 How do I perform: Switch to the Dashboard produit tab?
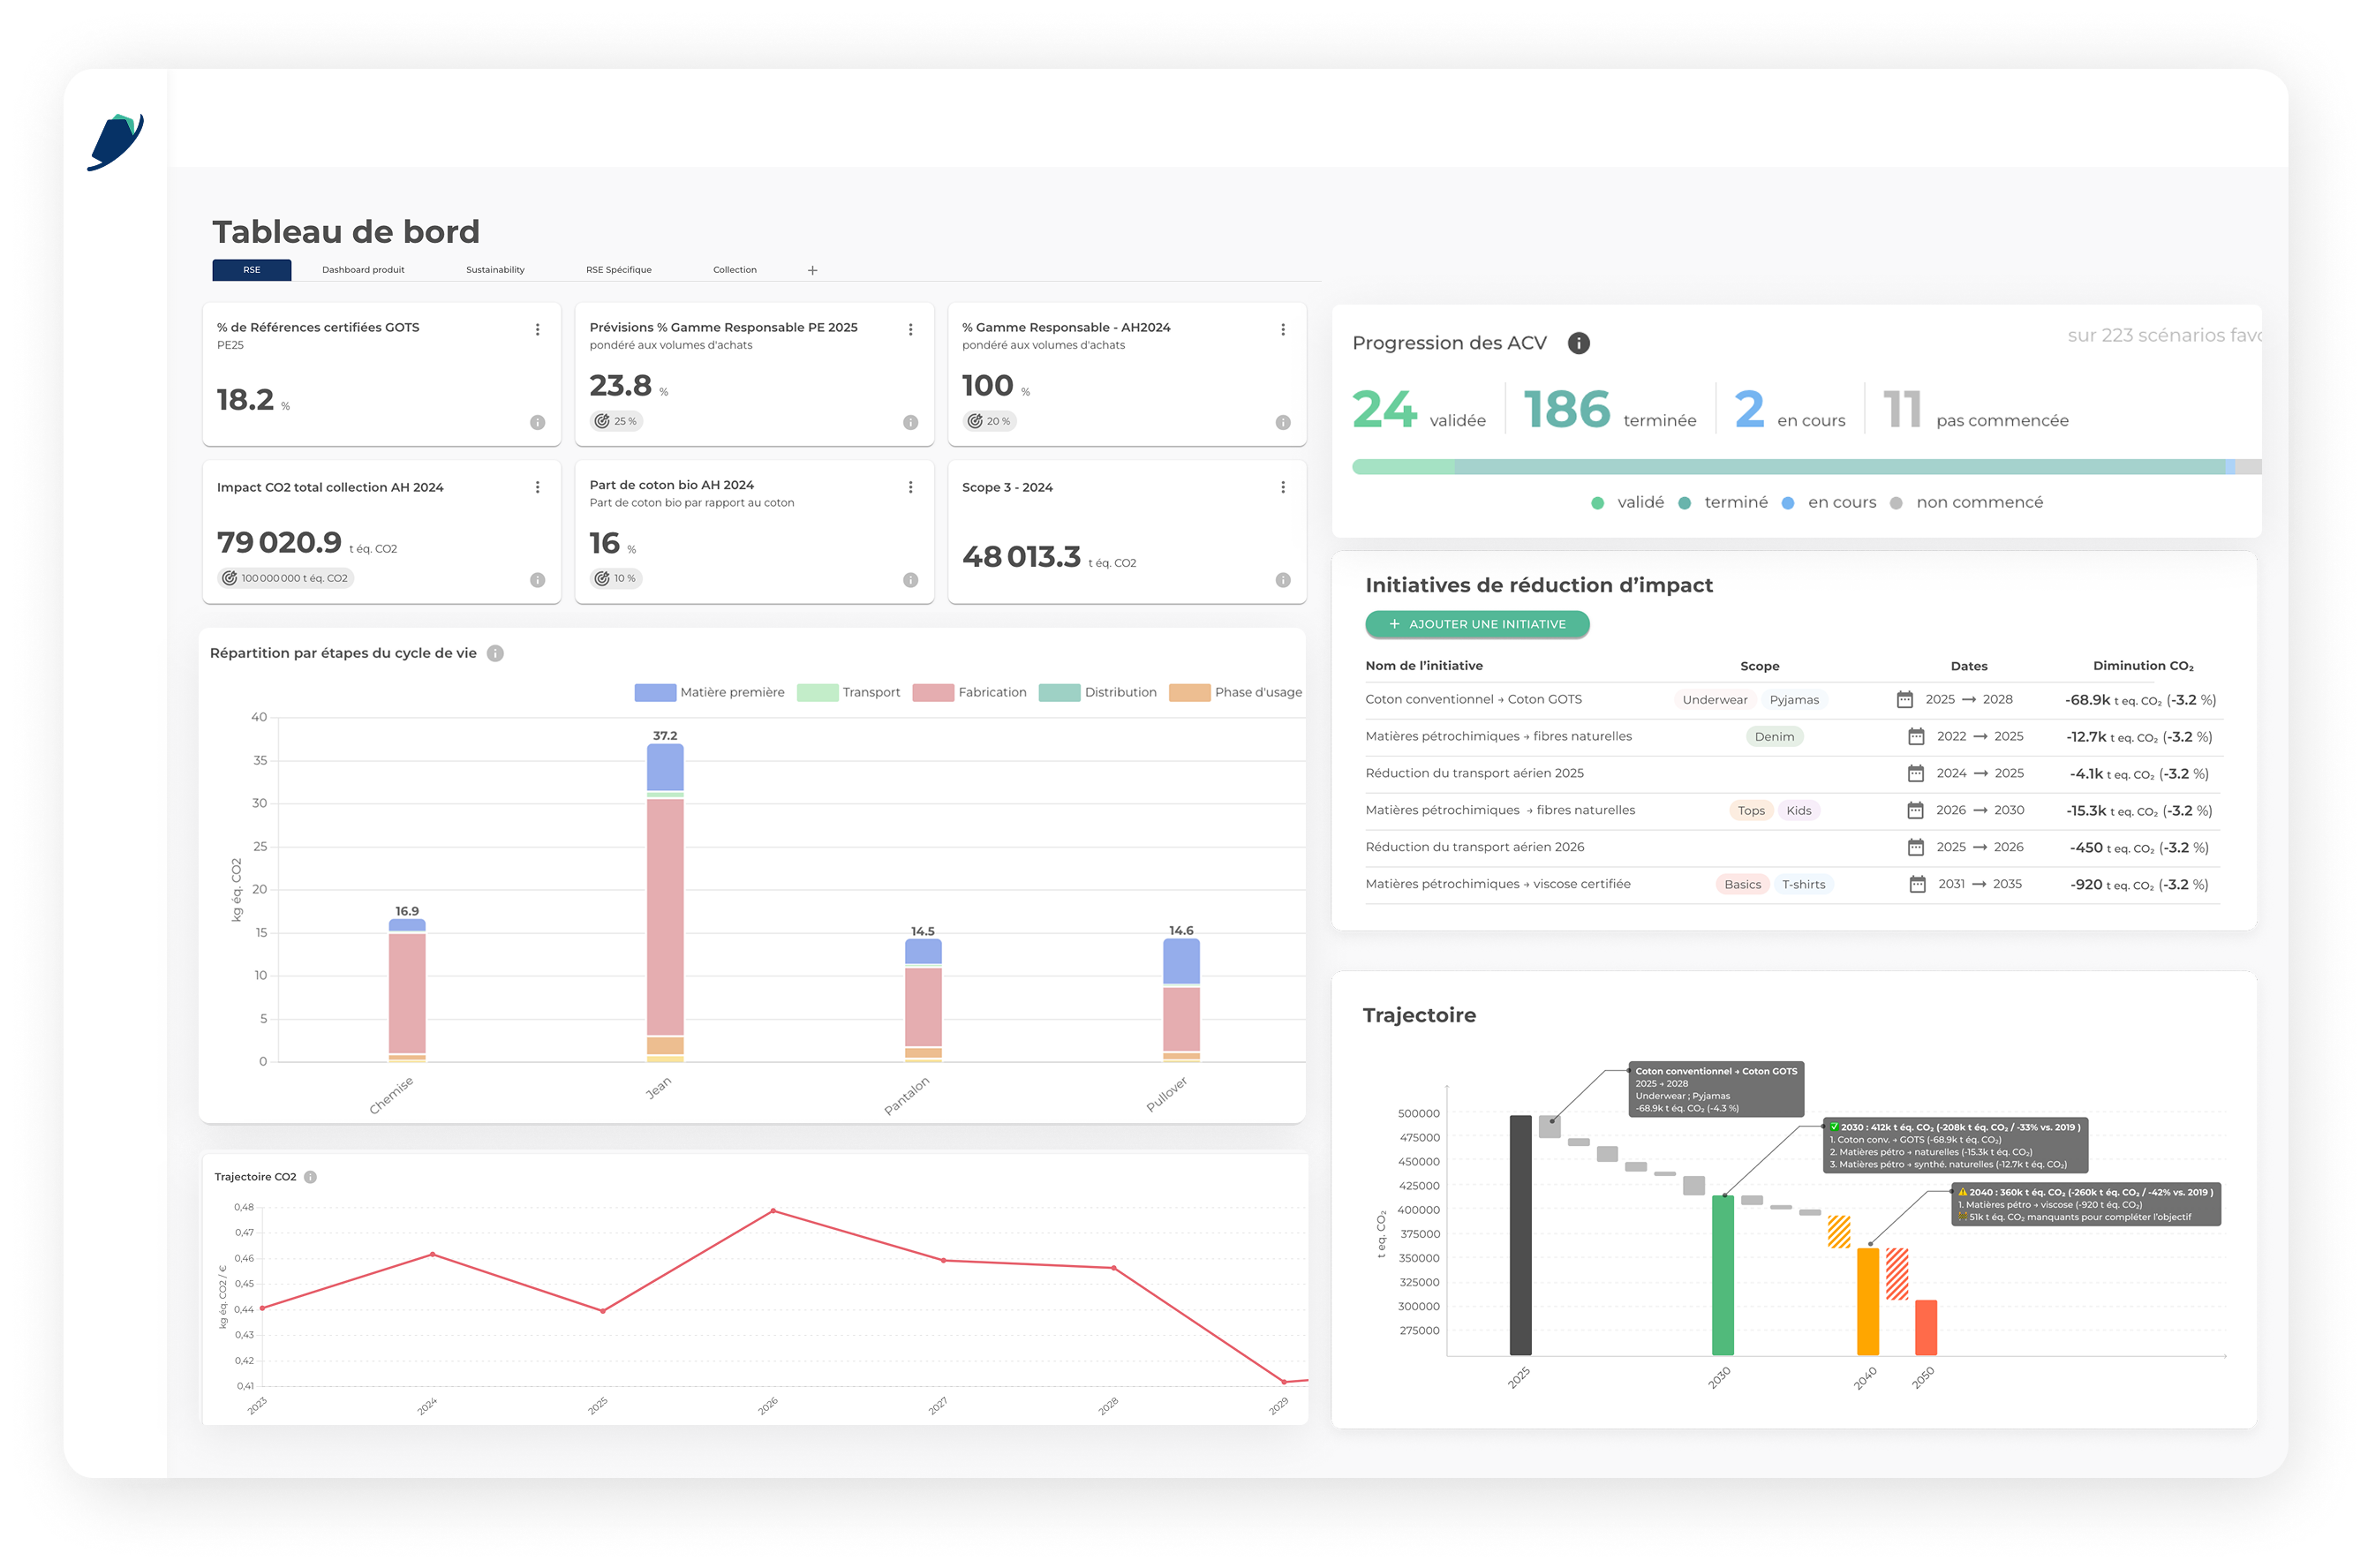[364, 270]
